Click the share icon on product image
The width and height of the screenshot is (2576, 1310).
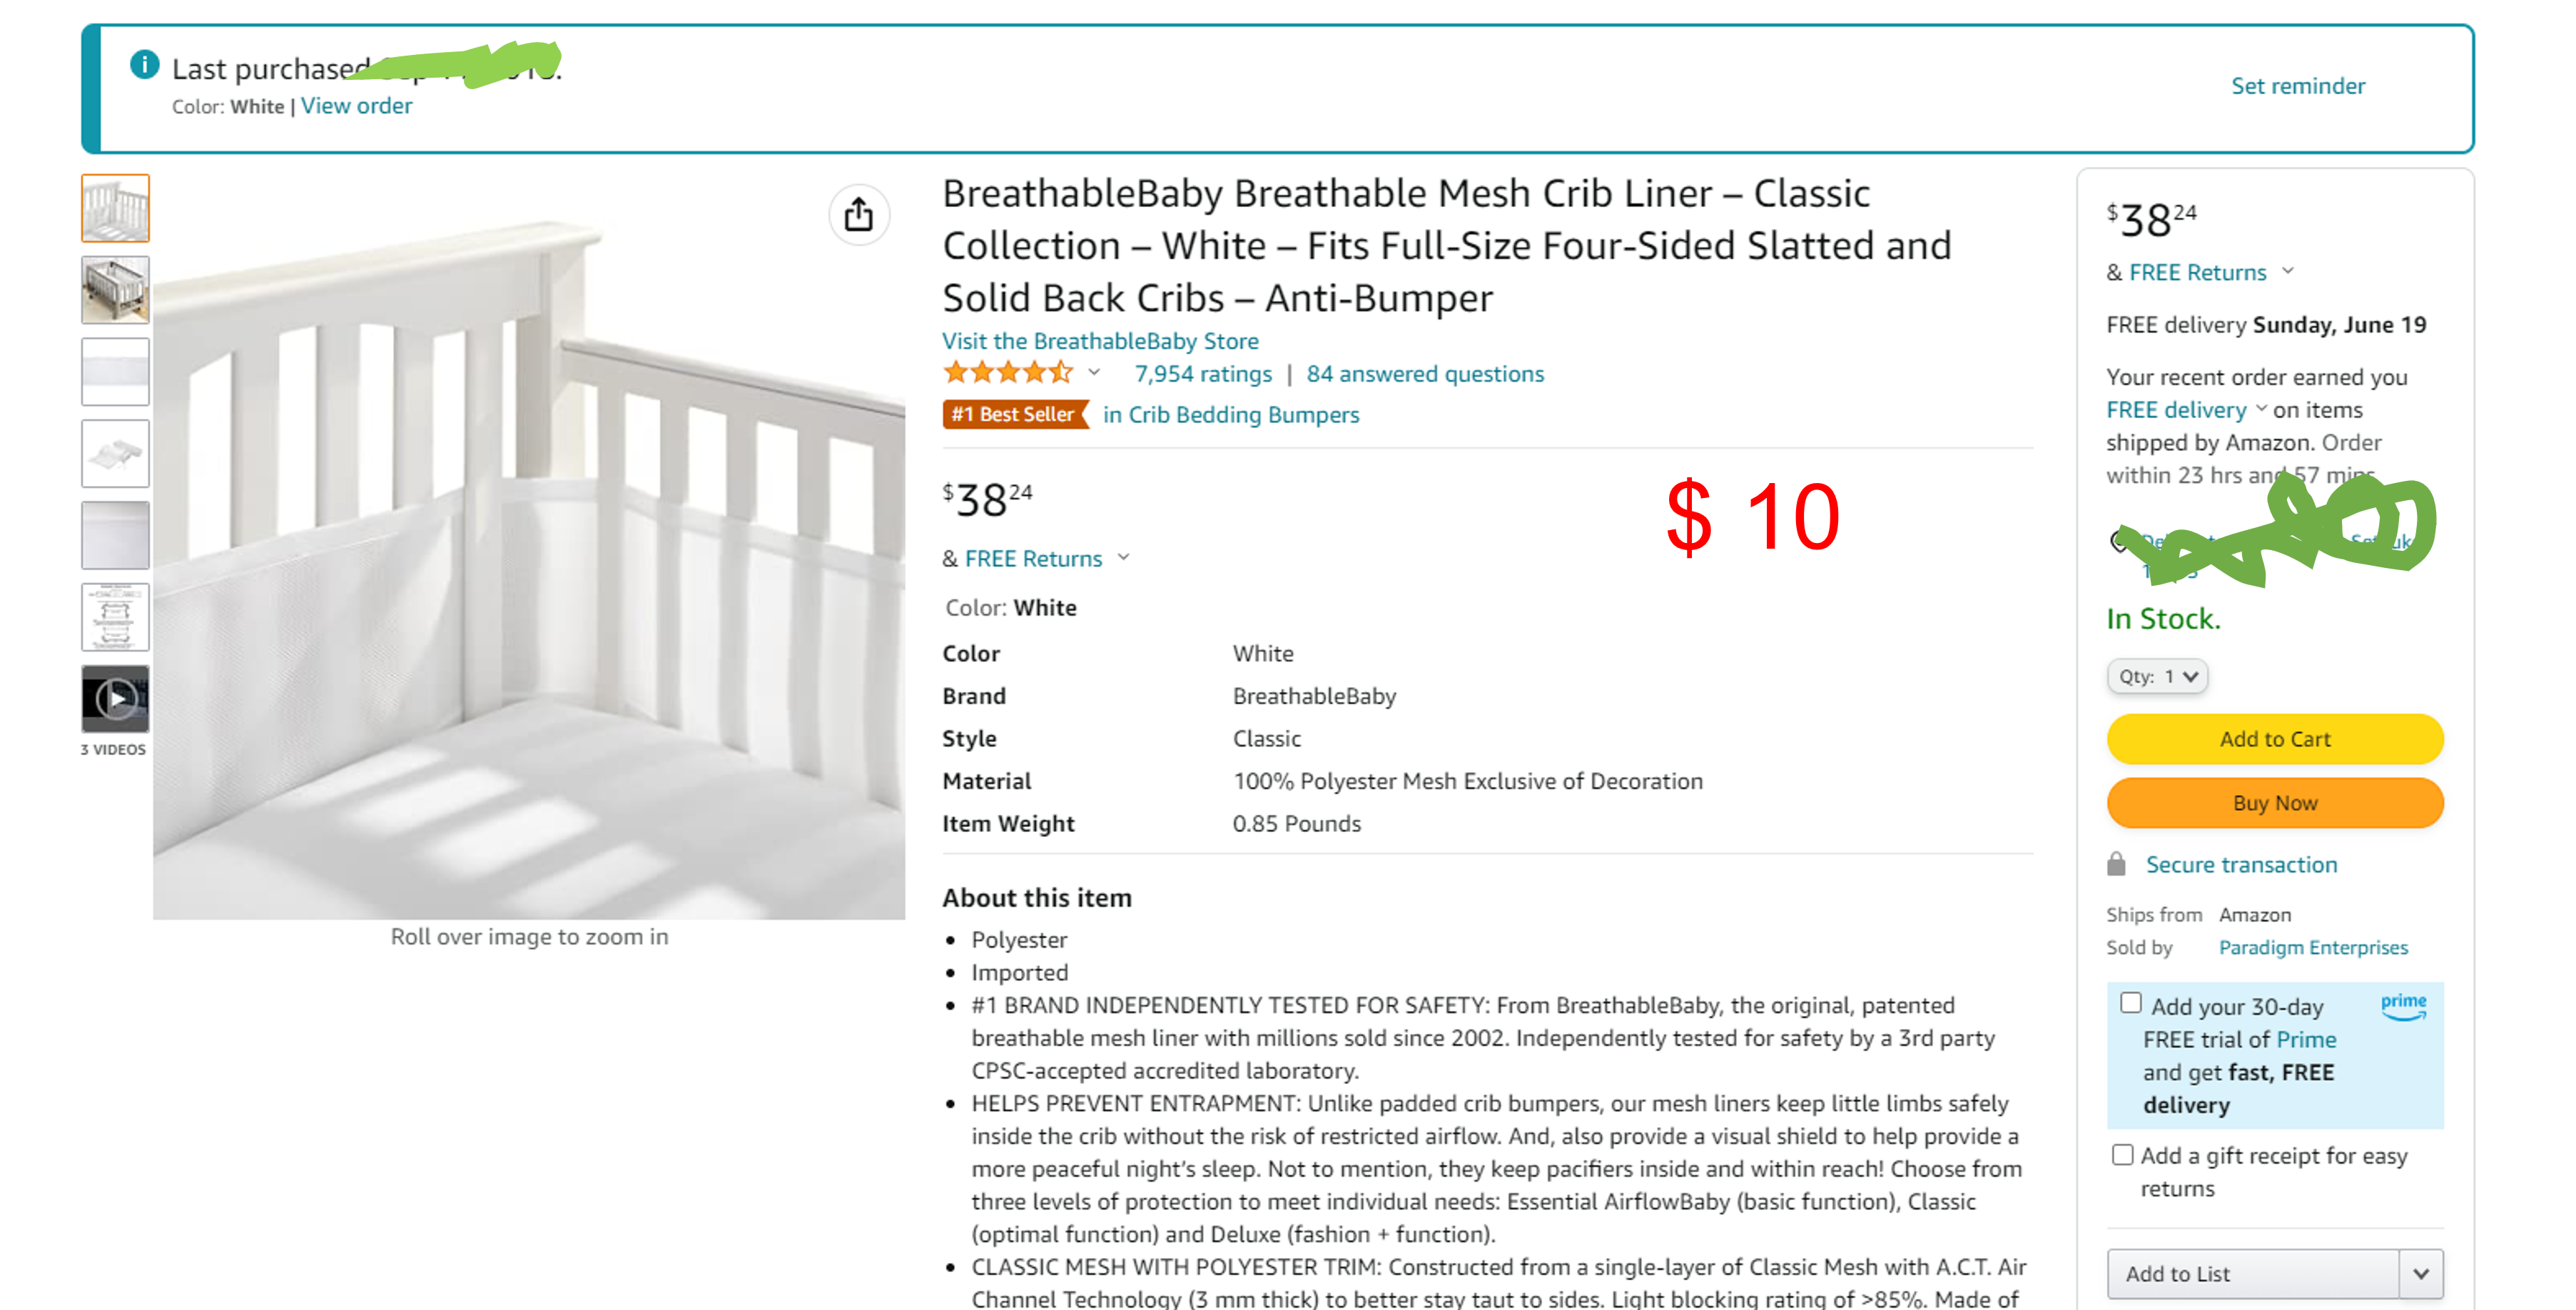[x=858, y=215]
